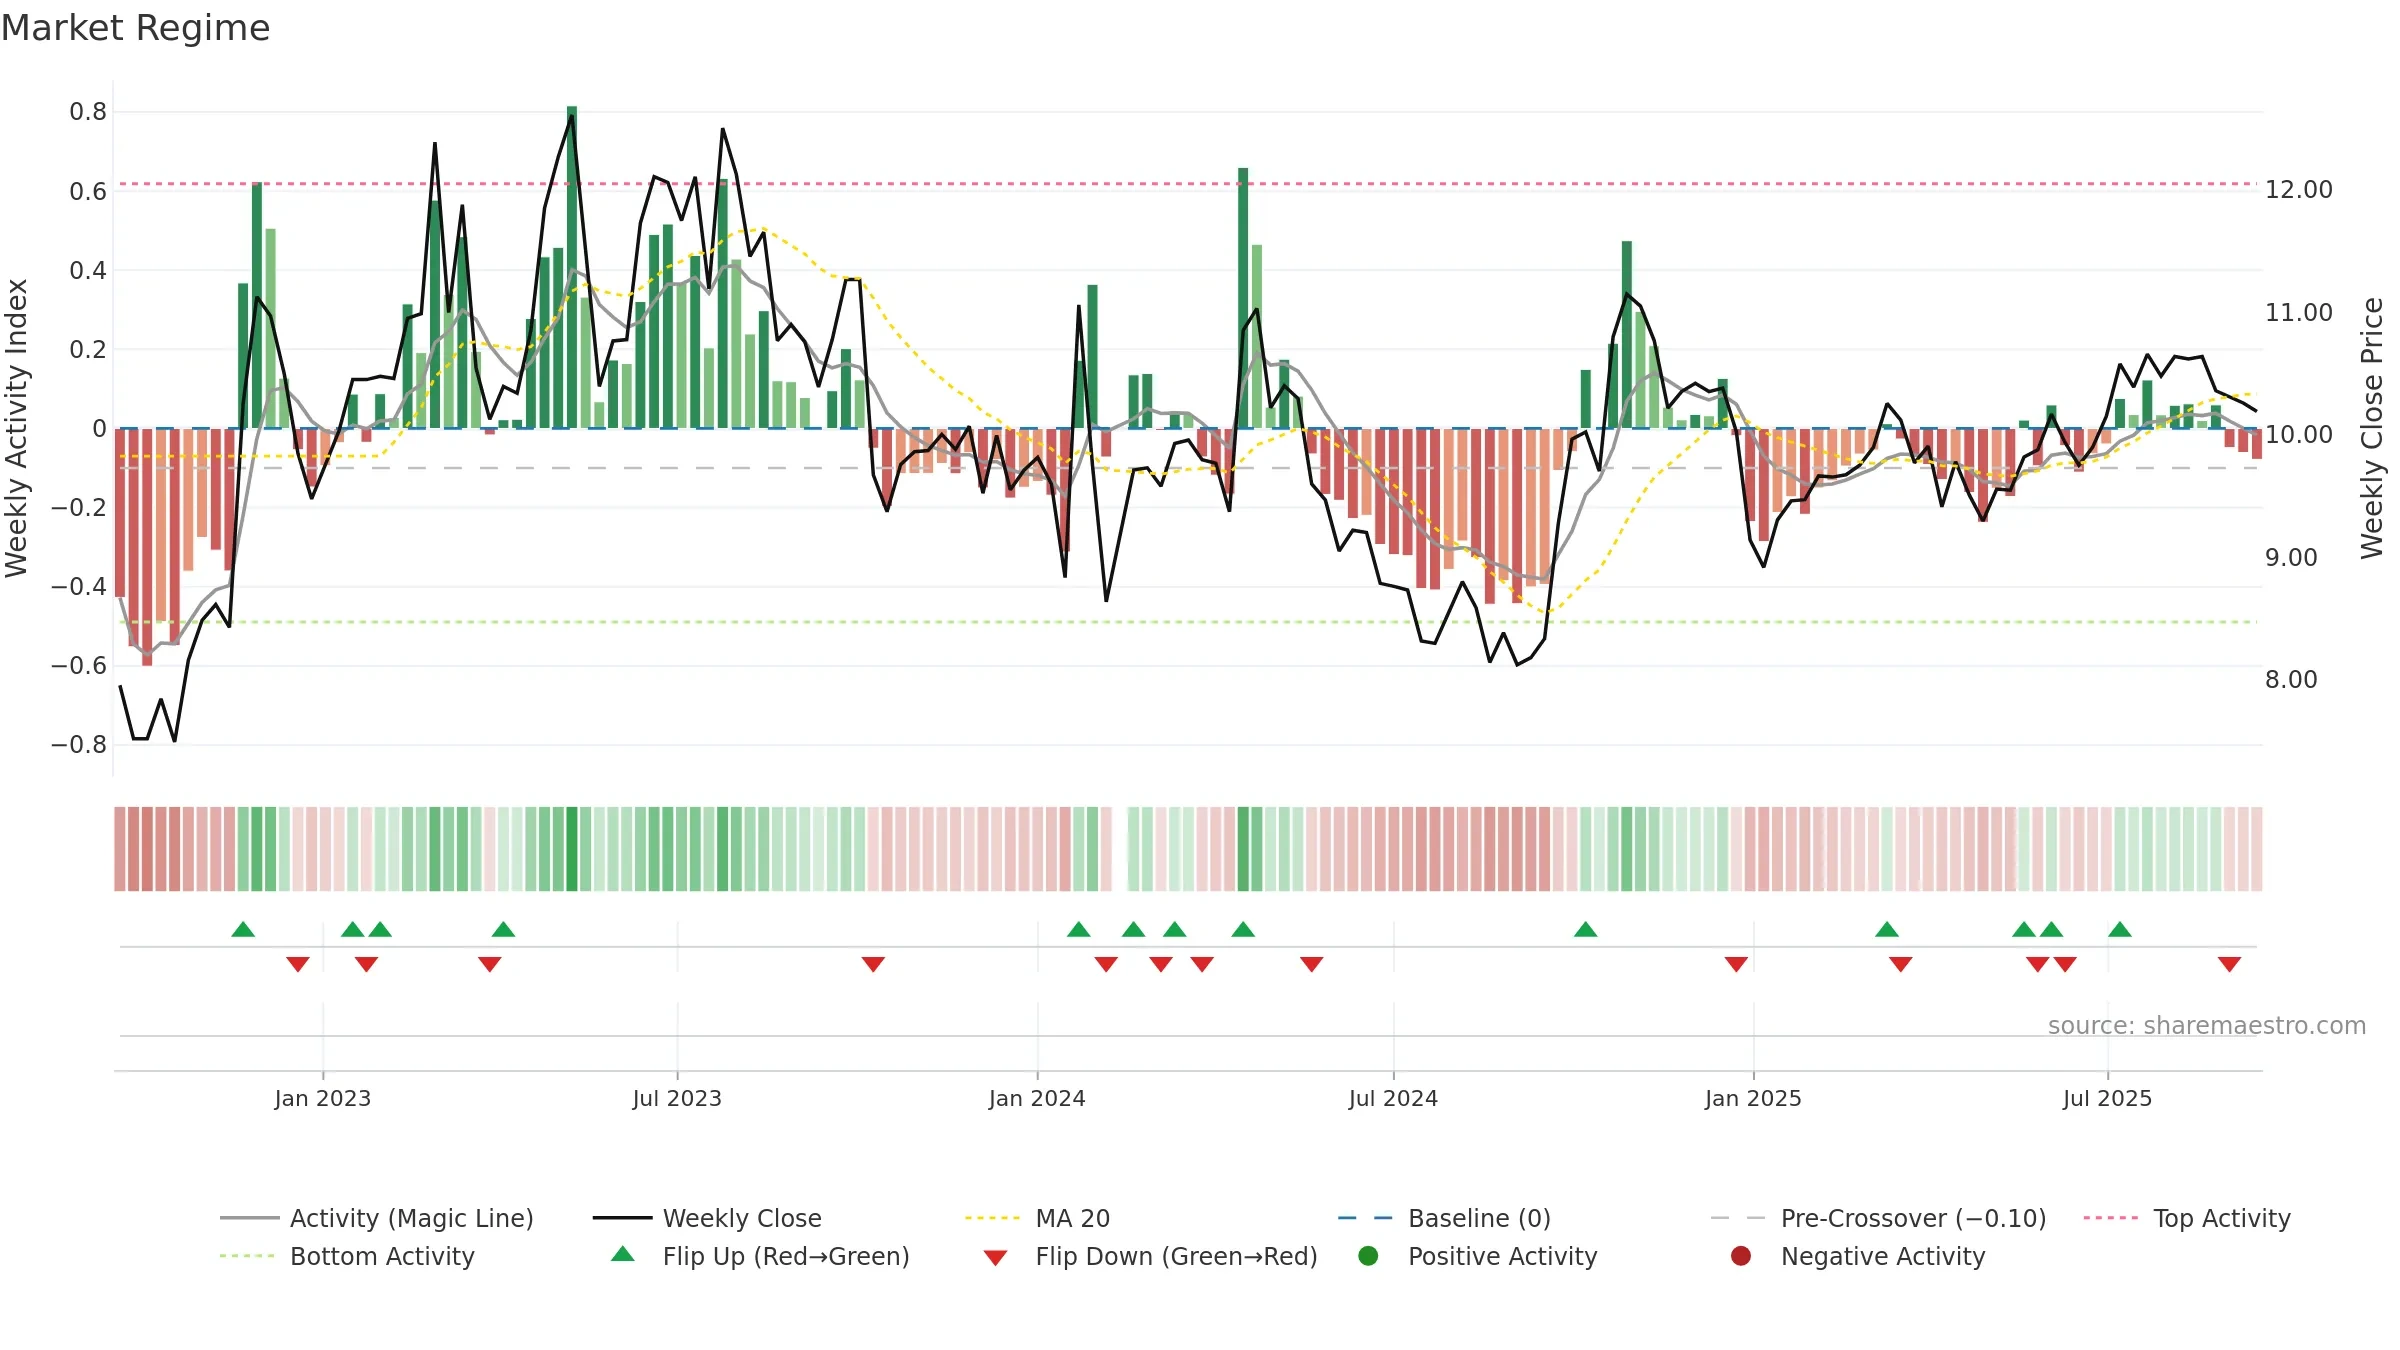The width and height of the screenshot is (2400, 1350).
Task: Toggle the Flip Down (Green→Red) legend entry
Action: [x=1150, y=1256]
